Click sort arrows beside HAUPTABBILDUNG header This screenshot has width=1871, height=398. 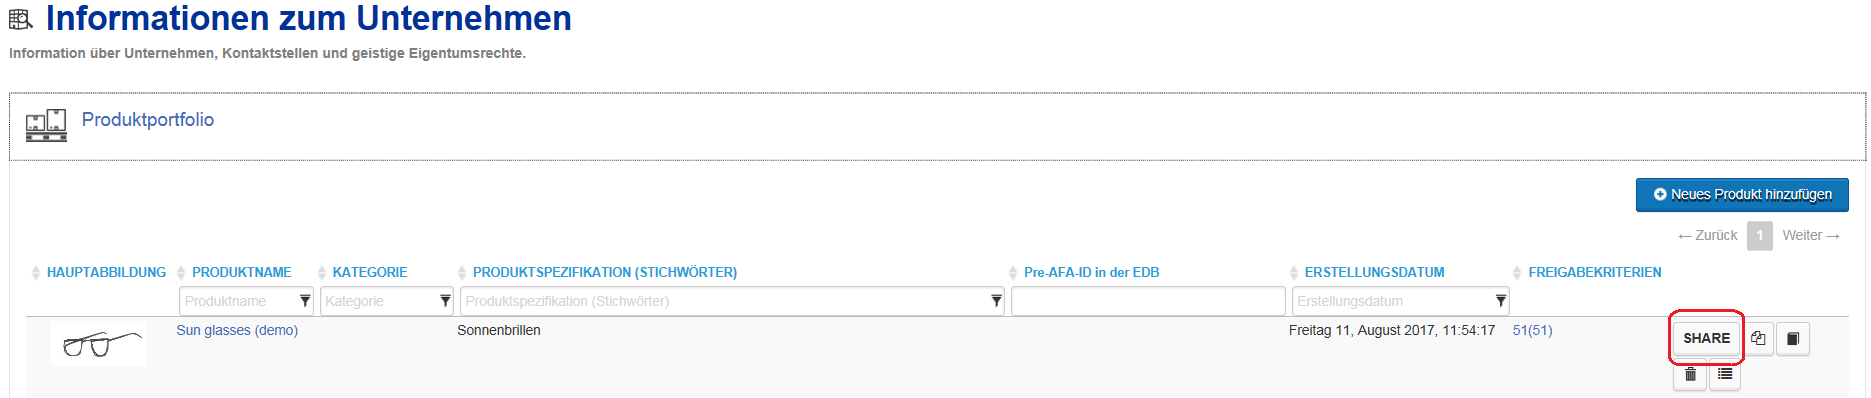point(36,273)
